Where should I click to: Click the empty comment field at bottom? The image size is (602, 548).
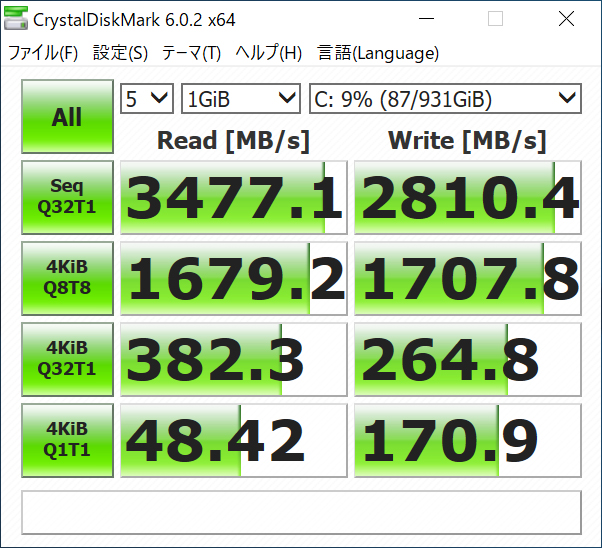[301, 512]
